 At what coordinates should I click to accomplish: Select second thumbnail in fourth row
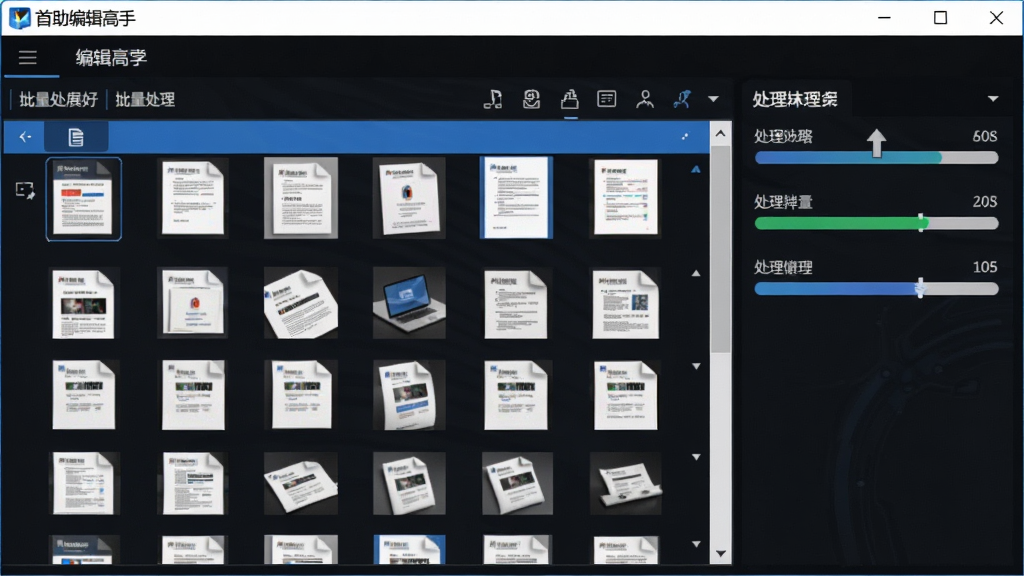coord(193,483)
